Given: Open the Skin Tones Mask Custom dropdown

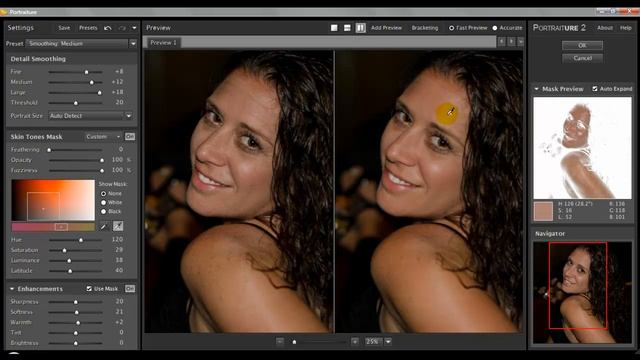Looking at the screenshot, I should click(103, 136).
